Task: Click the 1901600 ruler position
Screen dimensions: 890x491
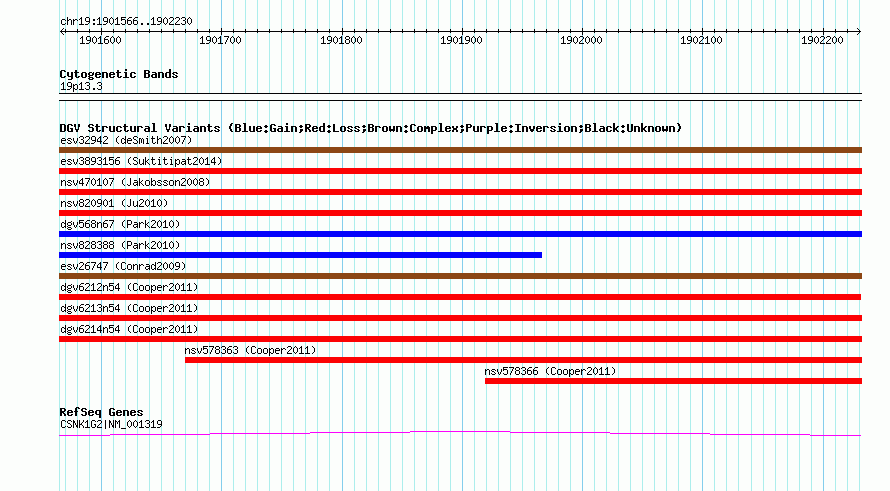Action: click(100, 40)
